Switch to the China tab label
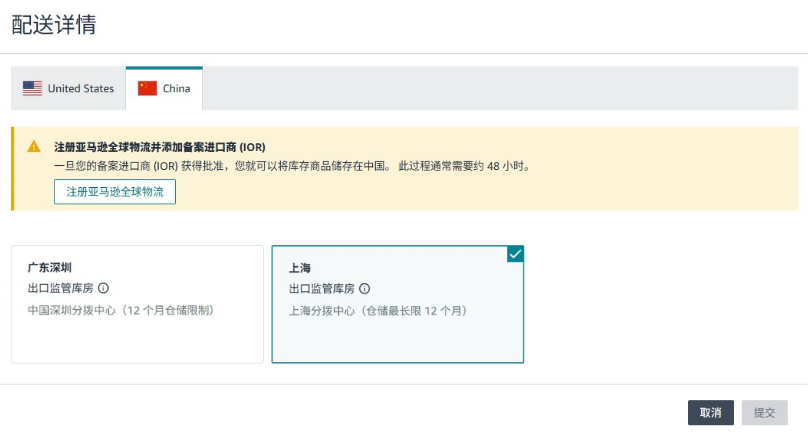The height and width of the screenshot is (432, 808). (x=176, y=89)
